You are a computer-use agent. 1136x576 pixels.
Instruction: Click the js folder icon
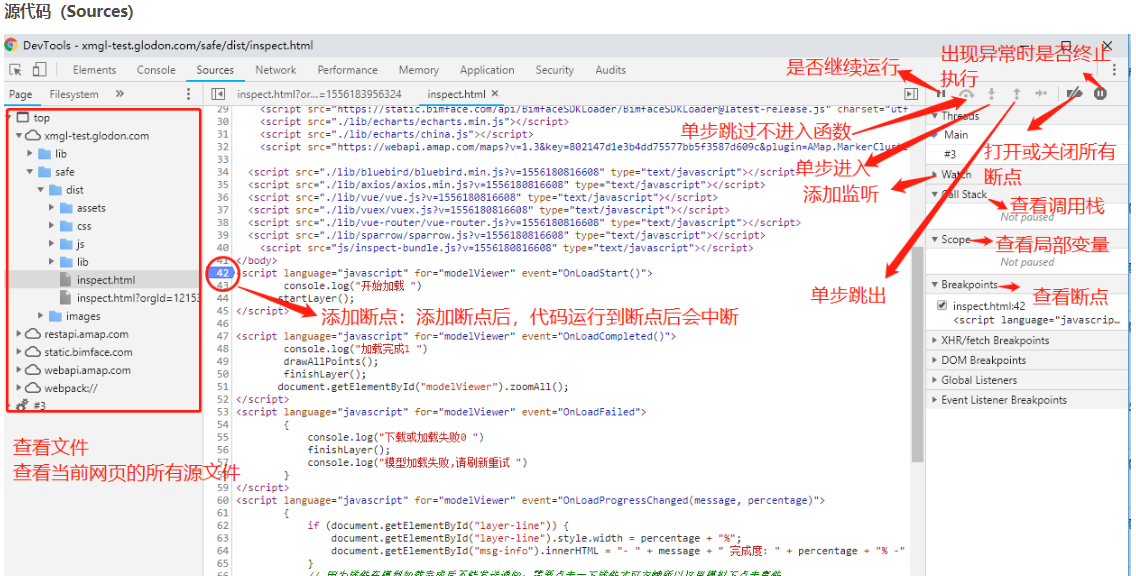pos(66,244)
